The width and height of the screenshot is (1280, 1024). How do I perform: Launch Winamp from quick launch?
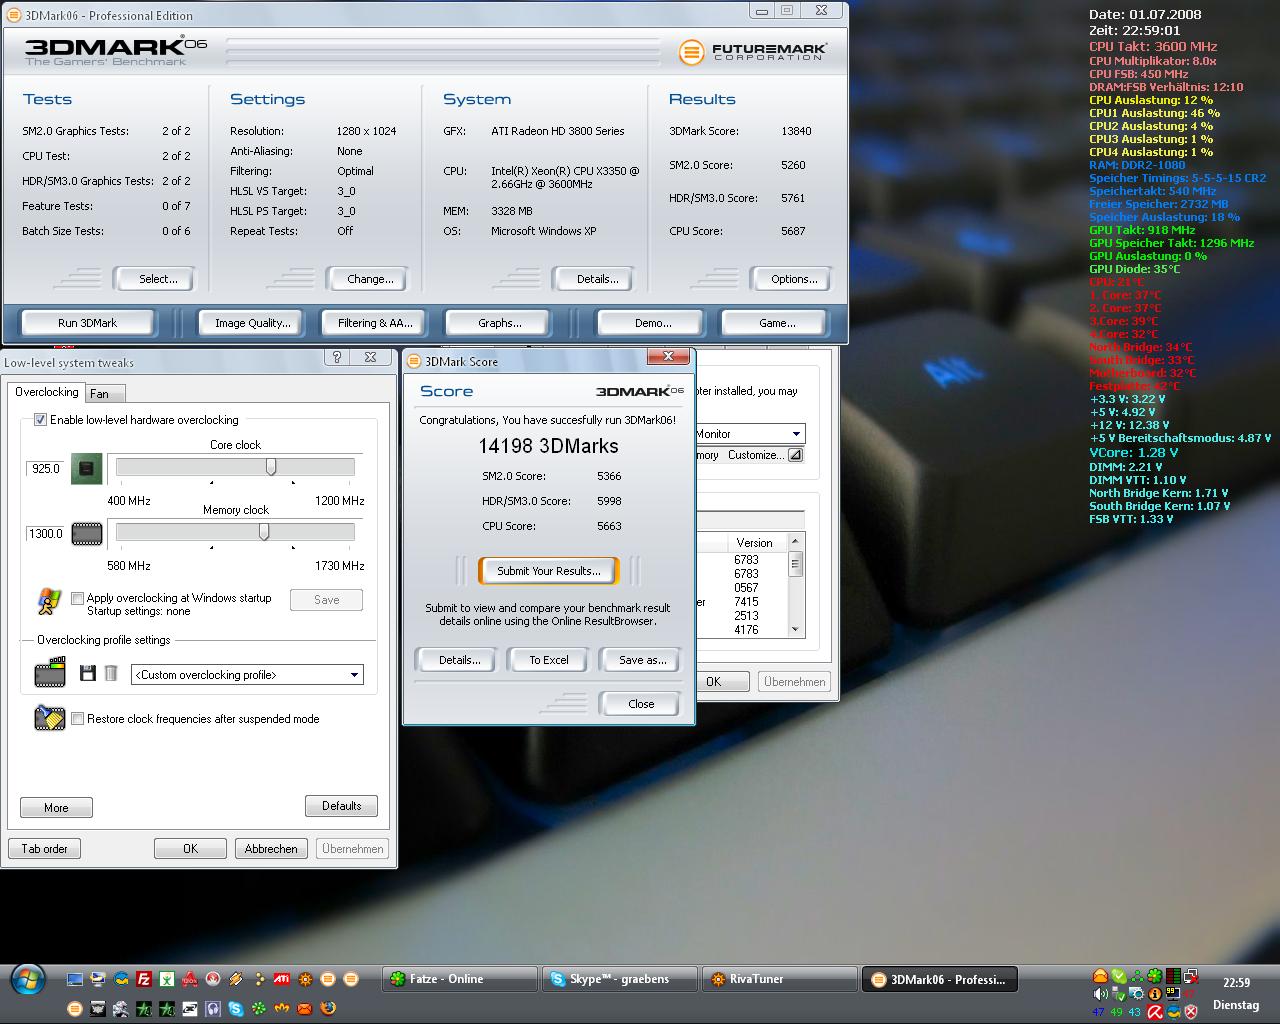[236, 979]
